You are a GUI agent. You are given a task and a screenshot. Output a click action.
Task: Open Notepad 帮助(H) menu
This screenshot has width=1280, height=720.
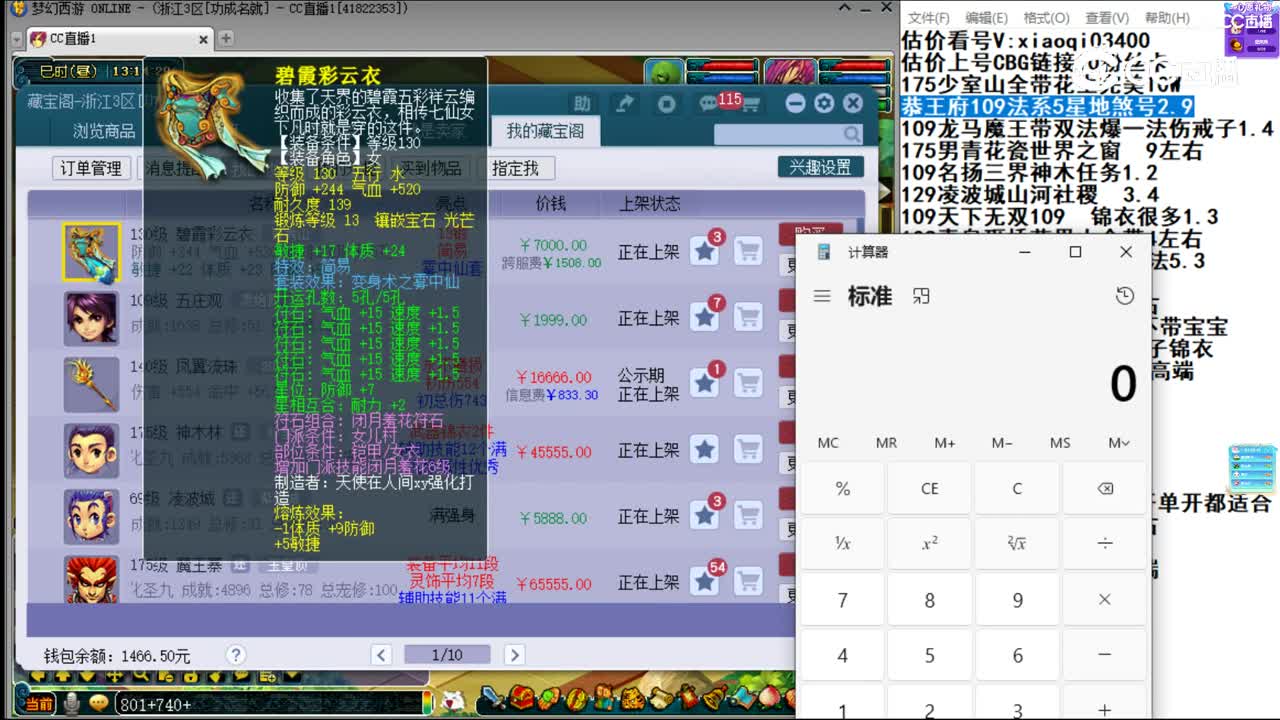(1166, 18)
